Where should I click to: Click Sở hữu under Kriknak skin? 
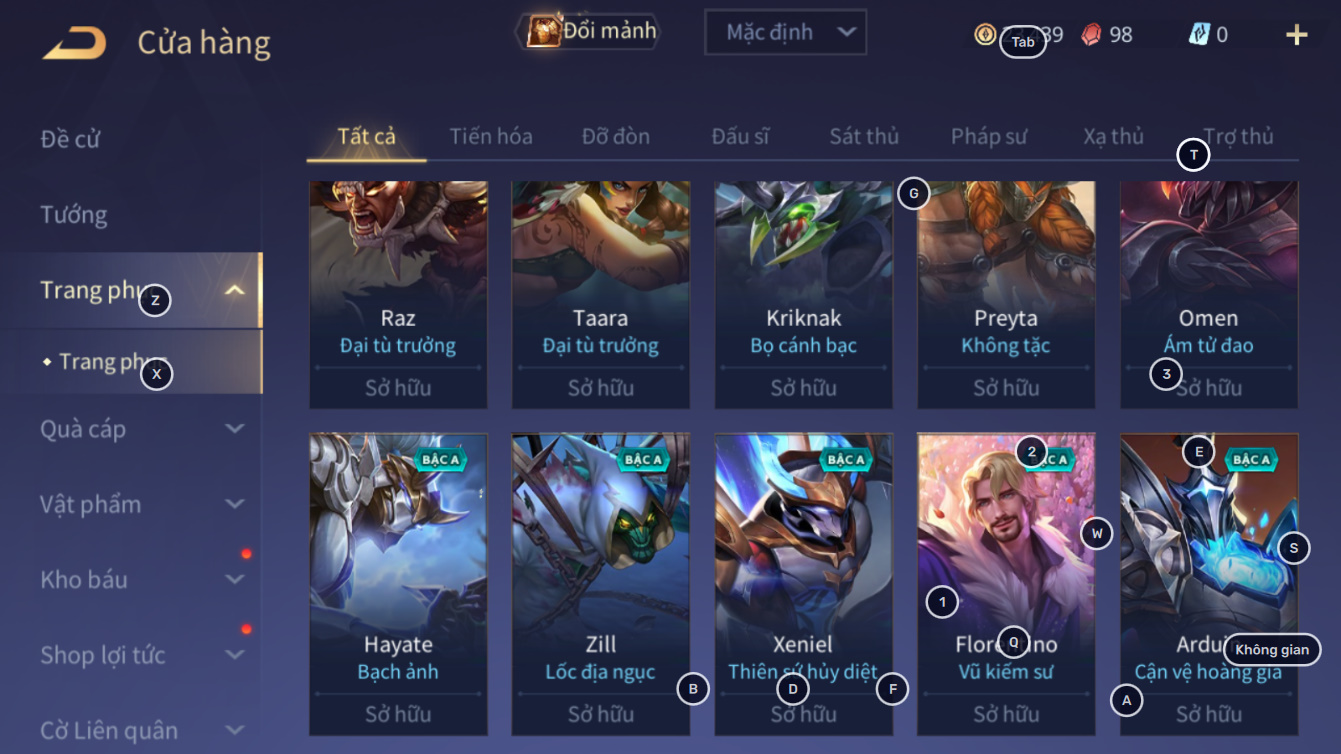tap(804, 388)
